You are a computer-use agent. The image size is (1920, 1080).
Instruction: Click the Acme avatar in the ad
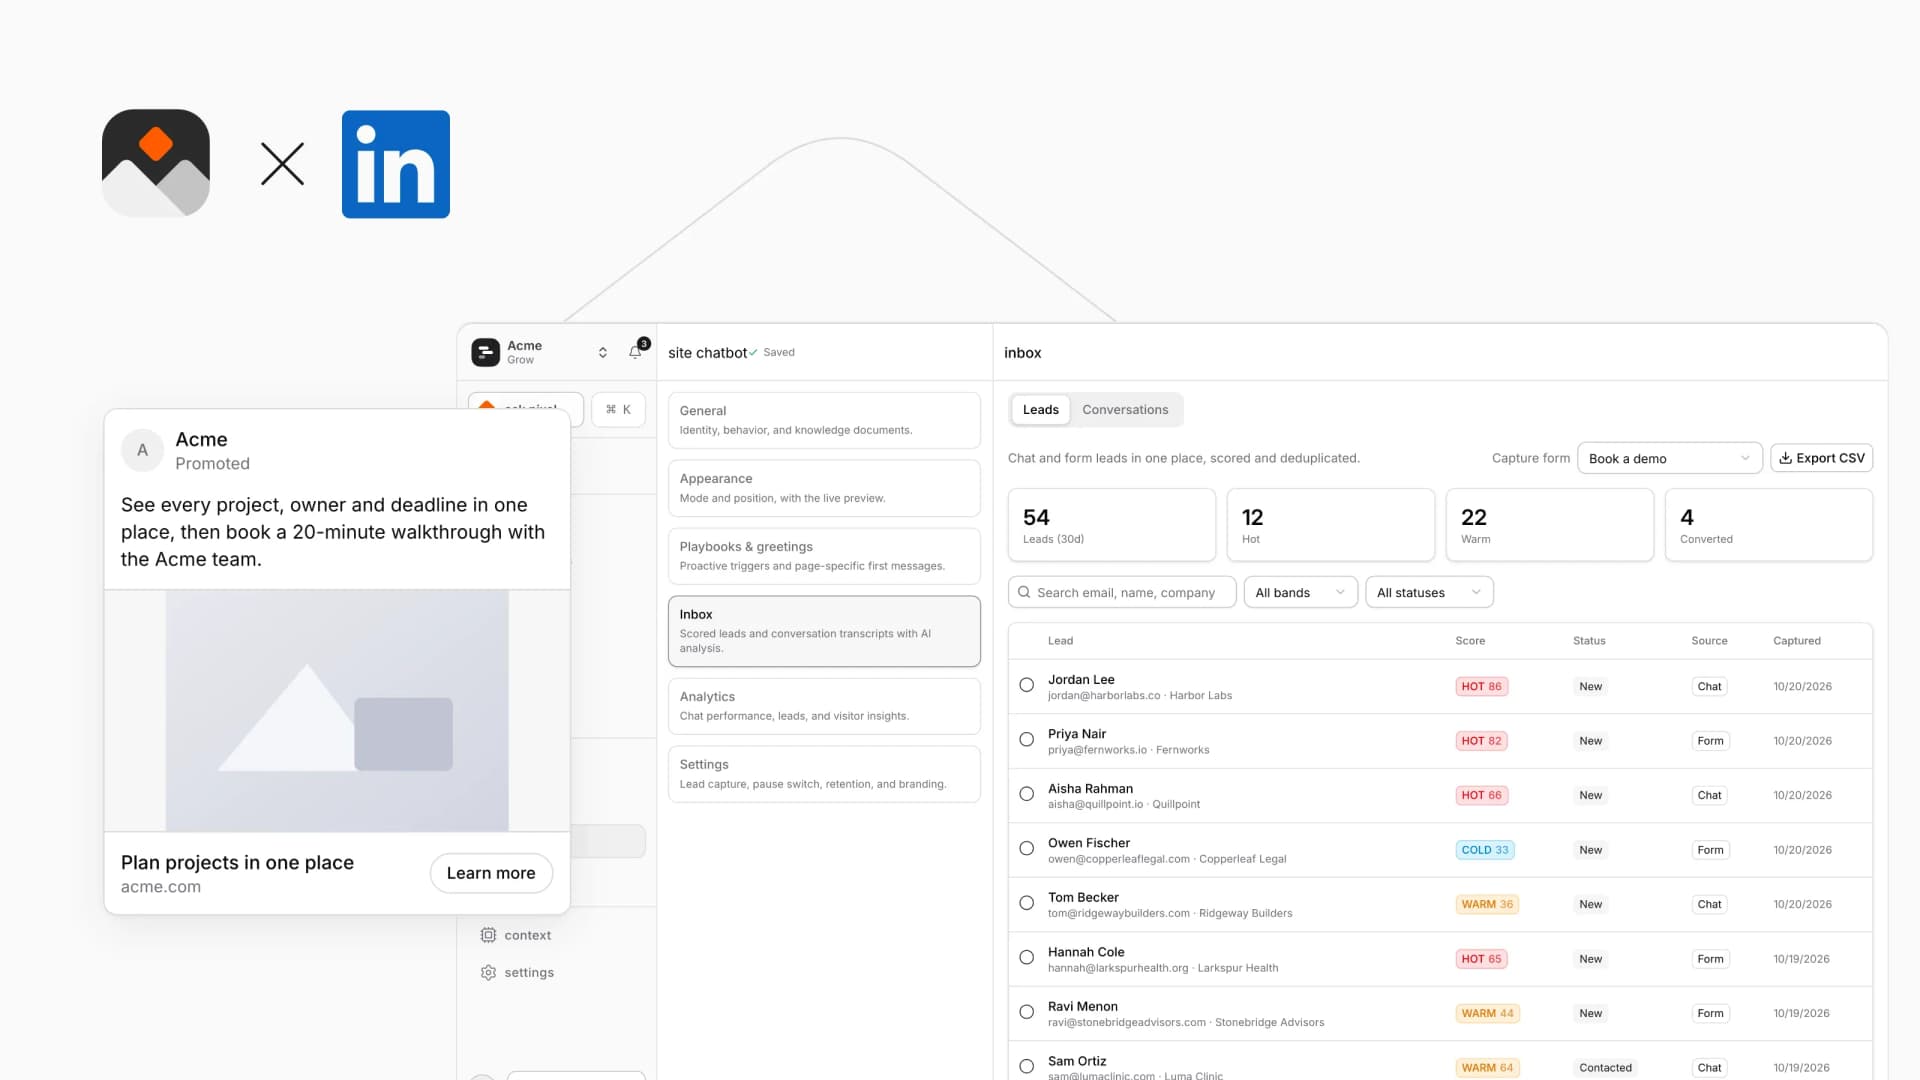coord(142,450)
